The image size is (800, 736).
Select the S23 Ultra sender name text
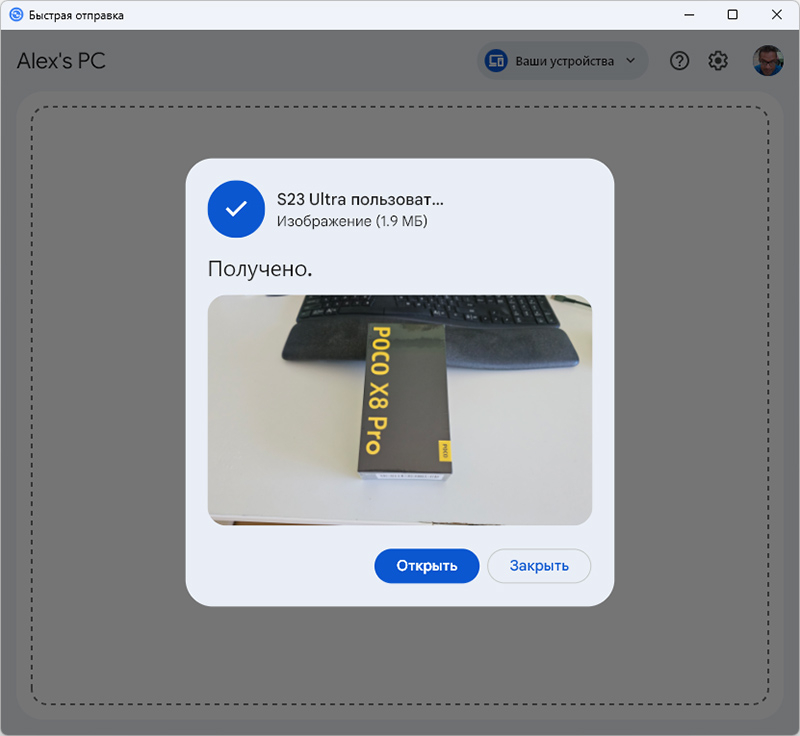360,199
